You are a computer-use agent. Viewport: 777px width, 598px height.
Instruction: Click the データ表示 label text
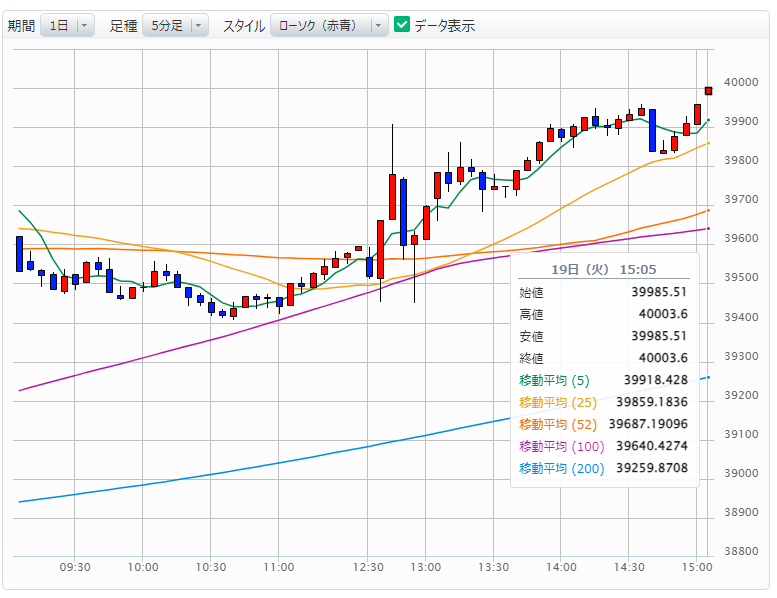pos(444,26)
